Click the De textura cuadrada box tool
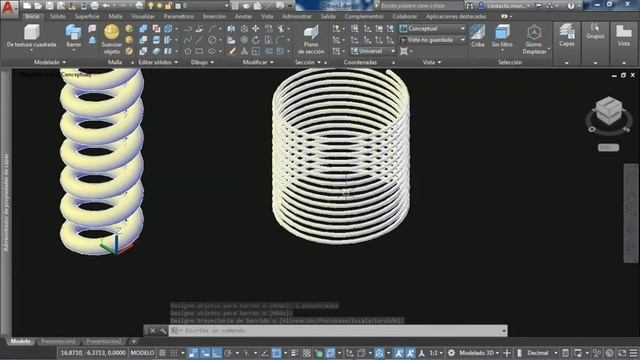Image resolution: width=640 pixels, height=360 pixels. [x=31, y=36]
